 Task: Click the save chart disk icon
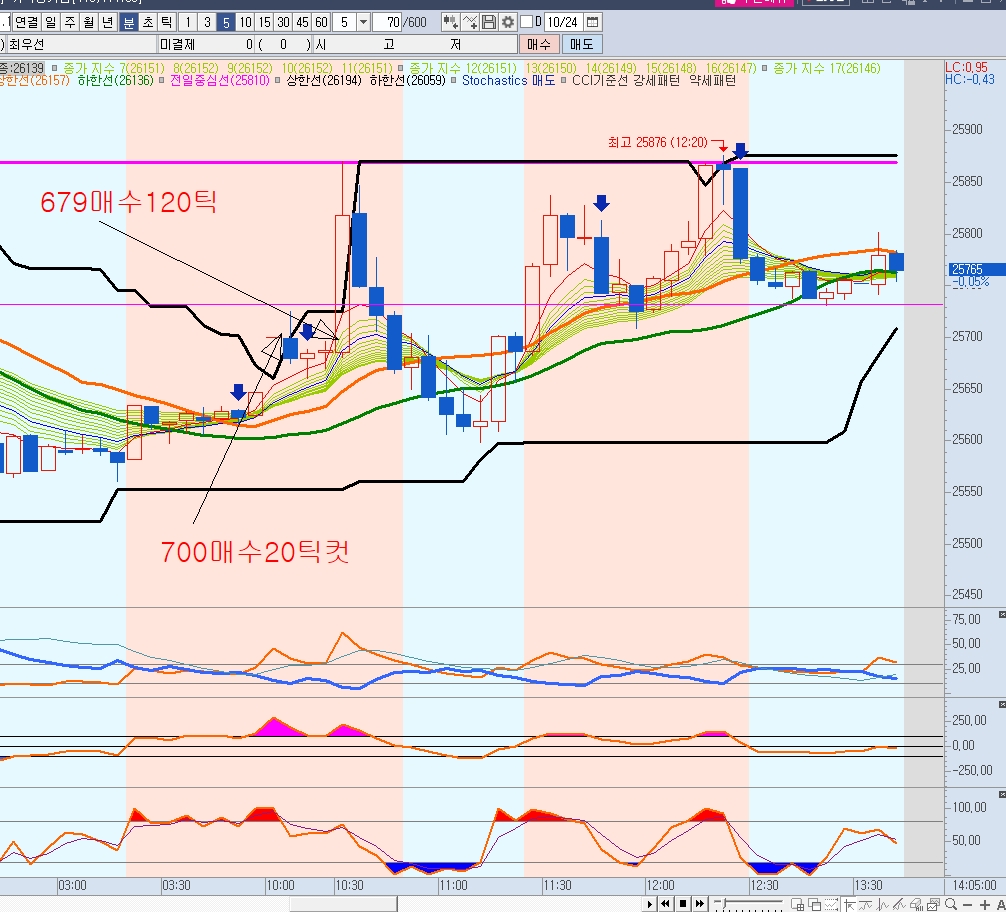point(489,22)
